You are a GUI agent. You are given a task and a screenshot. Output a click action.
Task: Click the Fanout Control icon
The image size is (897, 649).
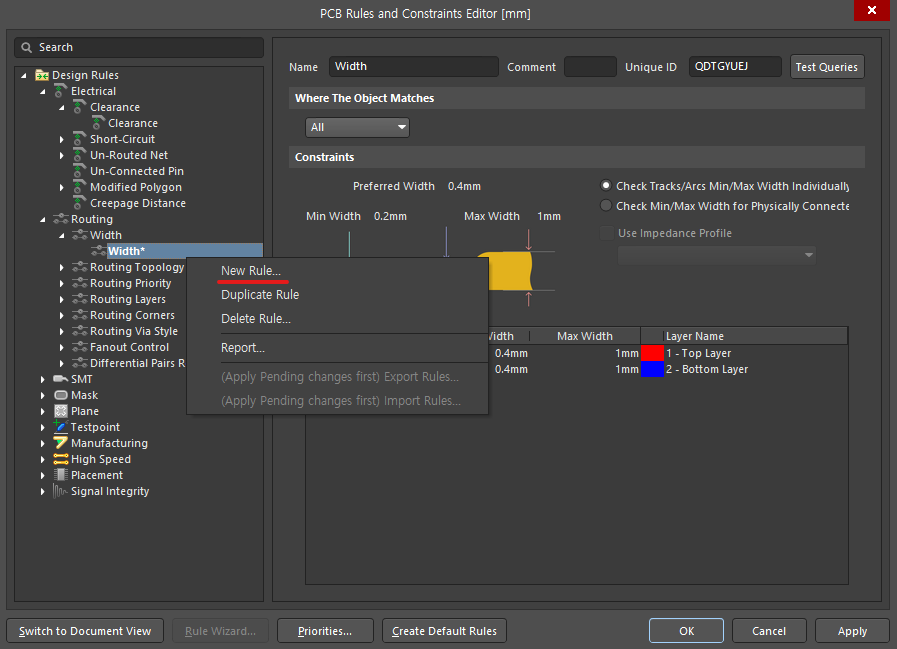tap(80, 347)
